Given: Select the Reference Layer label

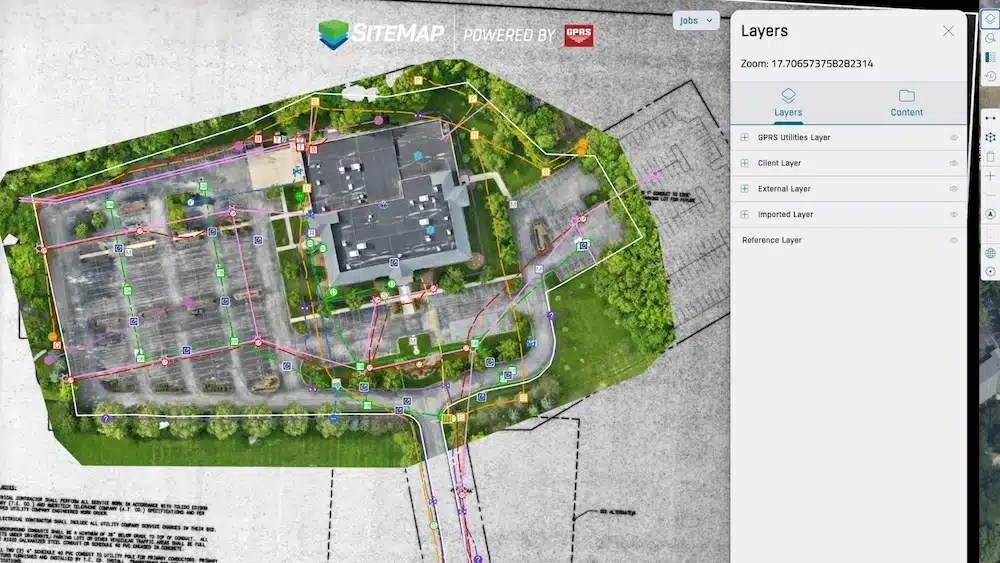Looking at the screenshot, I should click(x=772, y=240).
